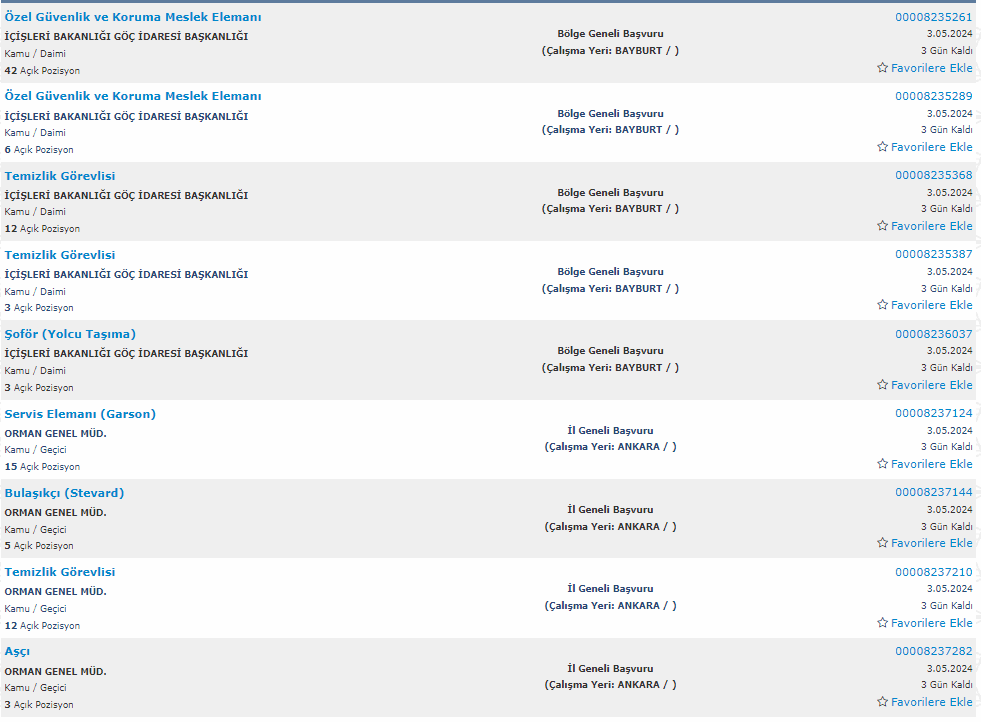Select the '6 Açık Pozisyon' text

[x=39, y=150]
